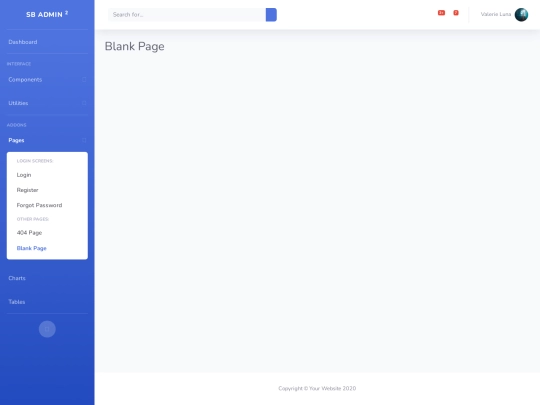Viewport: 540px width, 405px height.
Task: Click the blue search button
Action: (x=271, y=15)
